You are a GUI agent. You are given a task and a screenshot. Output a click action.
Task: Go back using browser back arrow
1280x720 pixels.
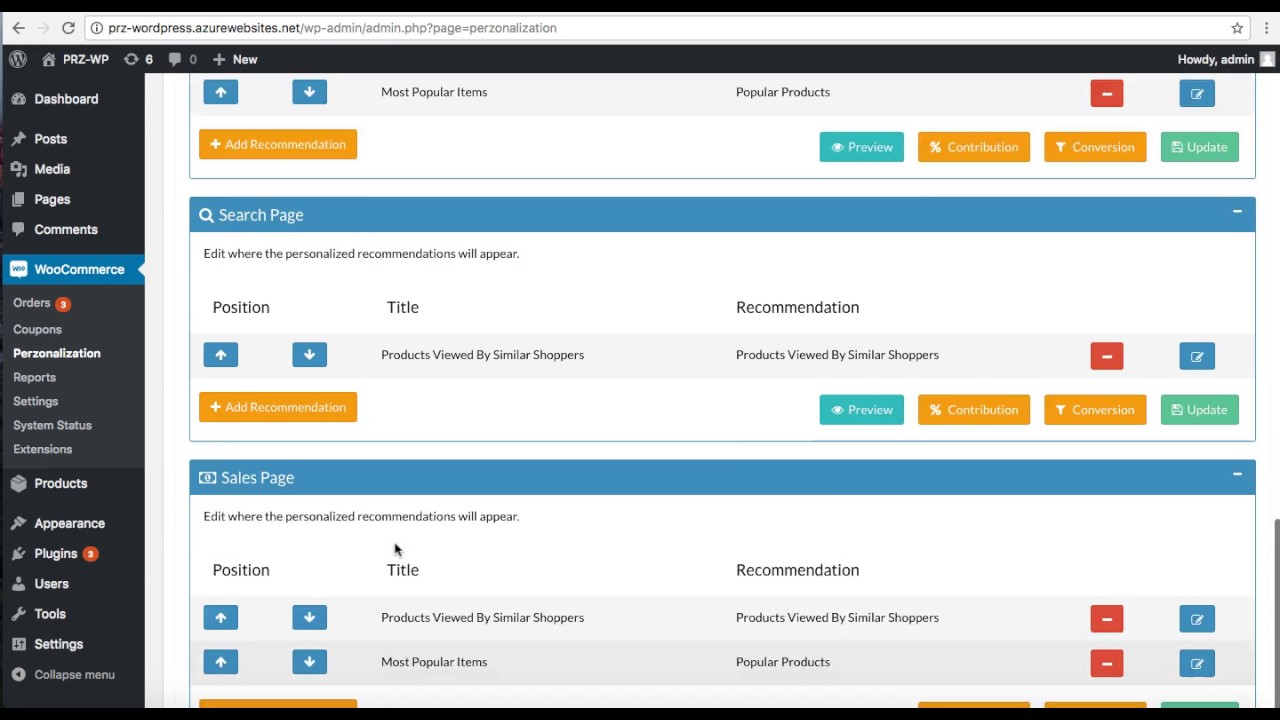coord(18,28)
